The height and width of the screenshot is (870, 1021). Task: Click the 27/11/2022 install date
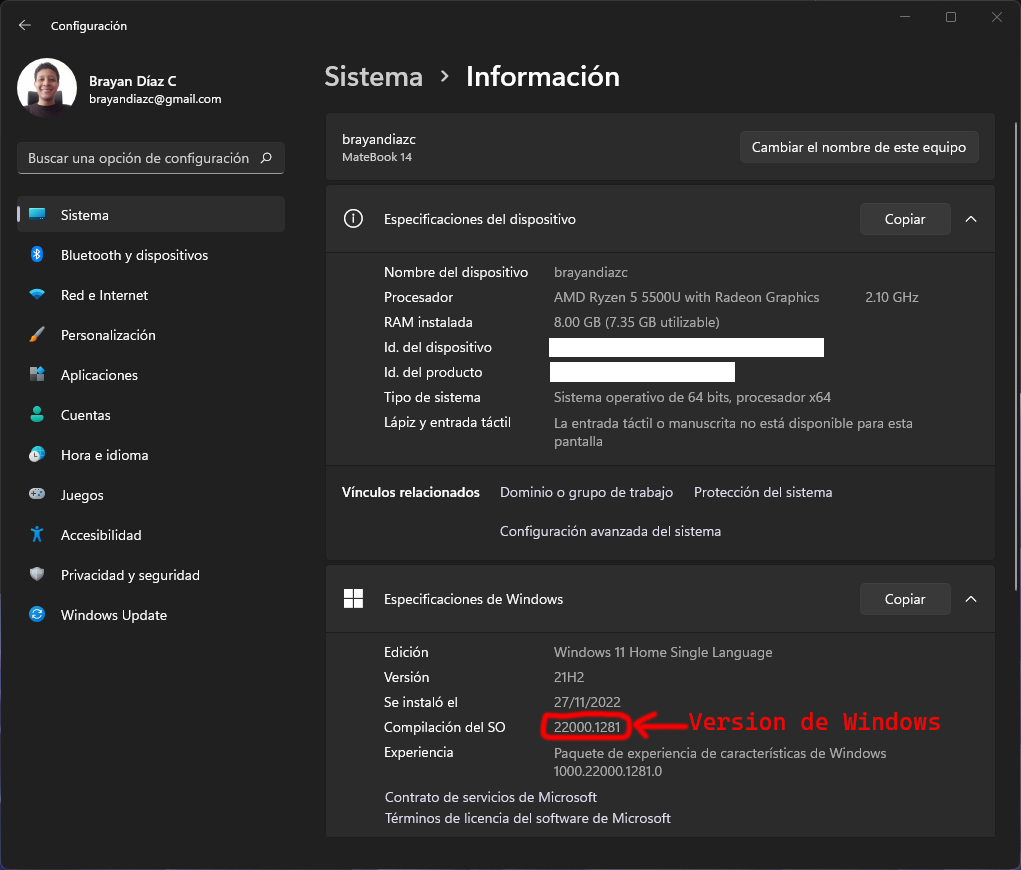coord(587,702)
